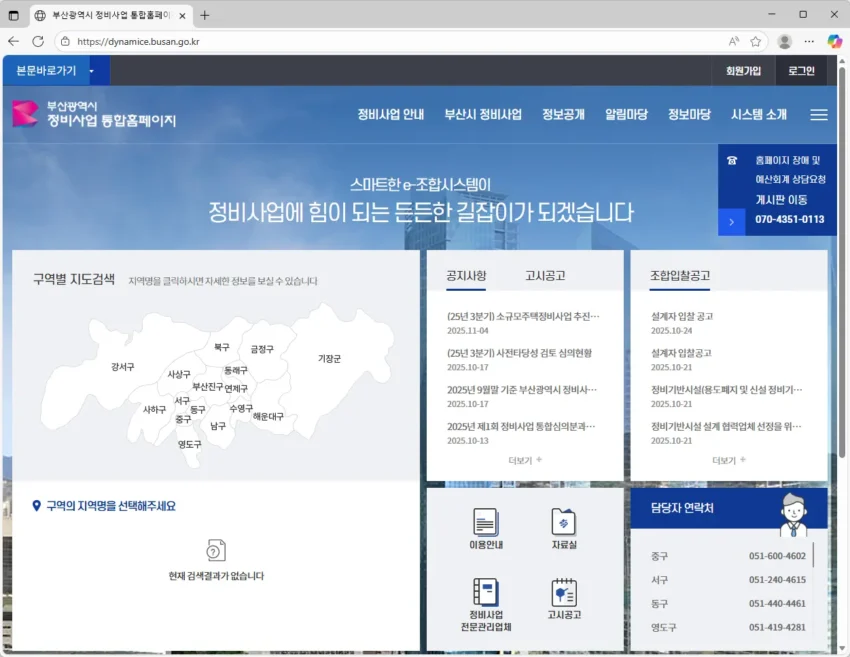Click the Busan 정비사업 통합홈페이지 logo
This screenshot has width=850, height=657.
(94, 114)
